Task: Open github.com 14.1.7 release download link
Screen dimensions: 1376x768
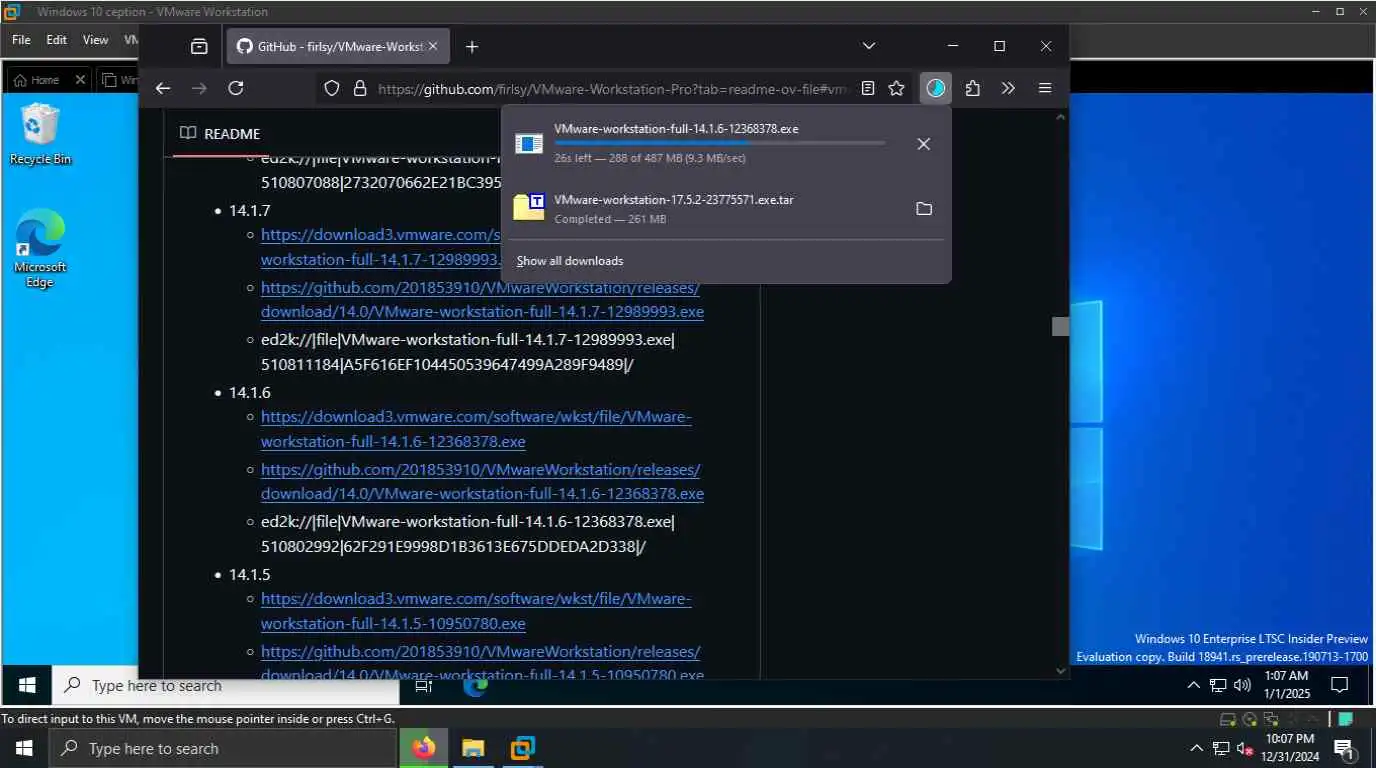Action: tap(482, 300)
